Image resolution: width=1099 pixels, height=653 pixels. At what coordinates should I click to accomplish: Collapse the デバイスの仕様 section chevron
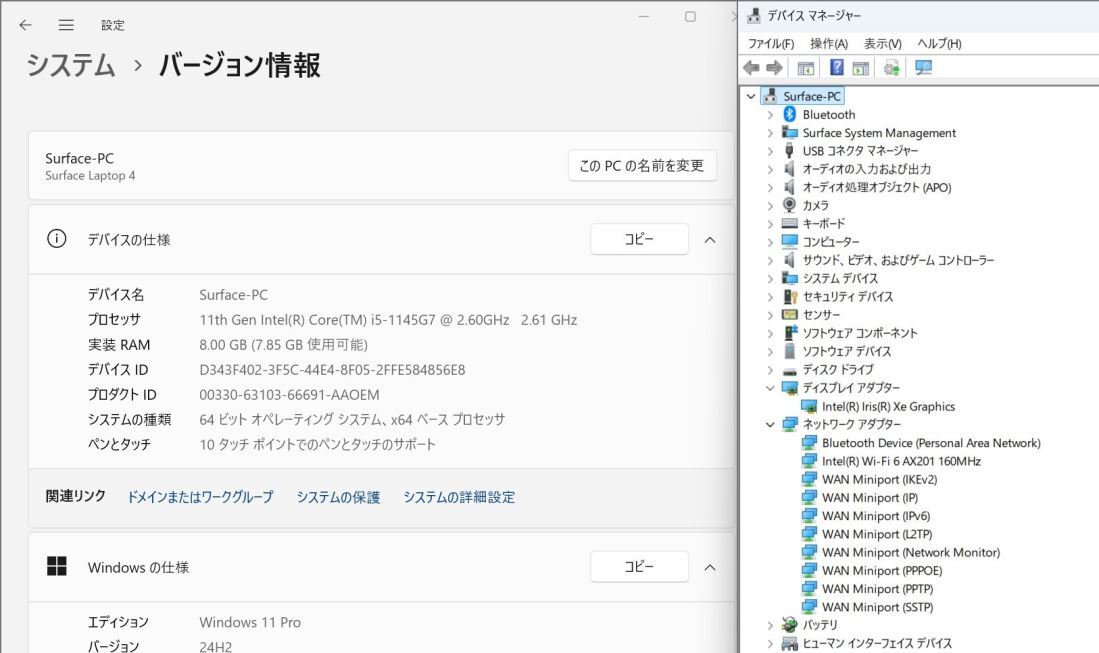coord(710,240)
